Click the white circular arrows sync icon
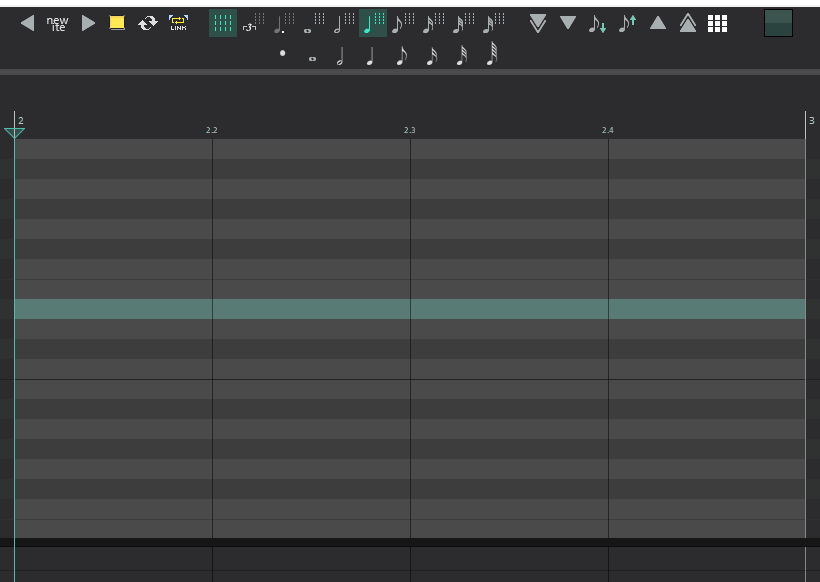 pyautogui.click(x=148, y=23)
